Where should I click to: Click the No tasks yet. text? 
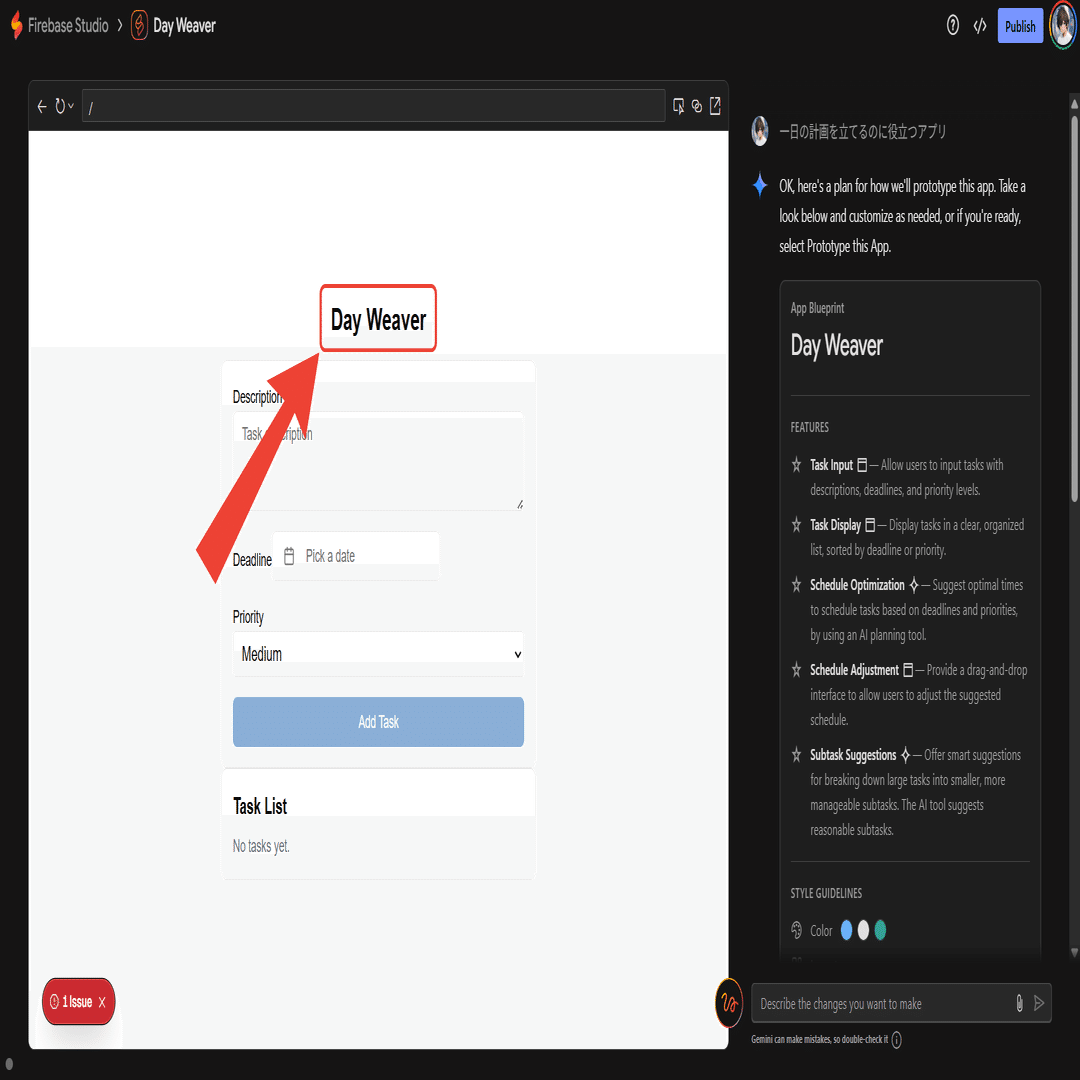261,846
